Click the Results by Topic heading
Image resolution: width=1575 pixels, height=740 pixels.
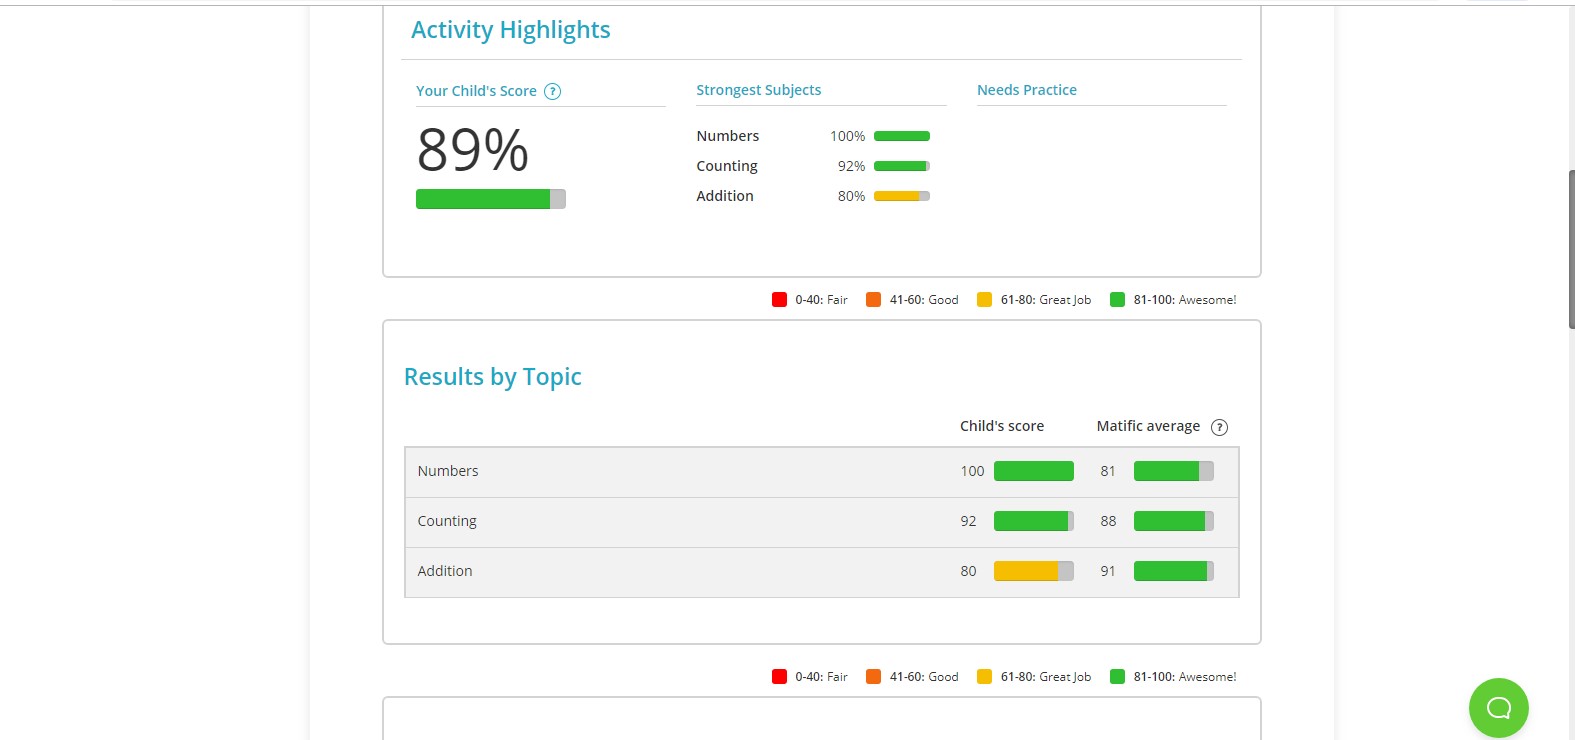[x=492, y=377]
